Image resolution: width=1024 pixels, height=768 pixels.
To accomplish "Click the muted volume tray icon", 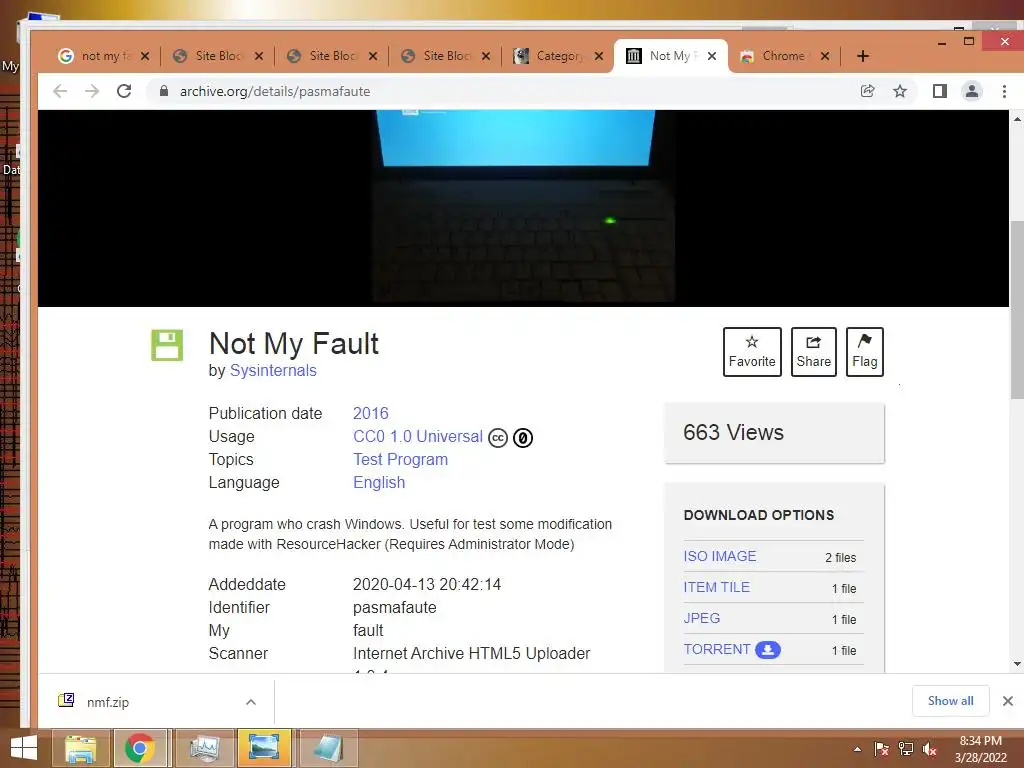I will [x=930, y=749].
